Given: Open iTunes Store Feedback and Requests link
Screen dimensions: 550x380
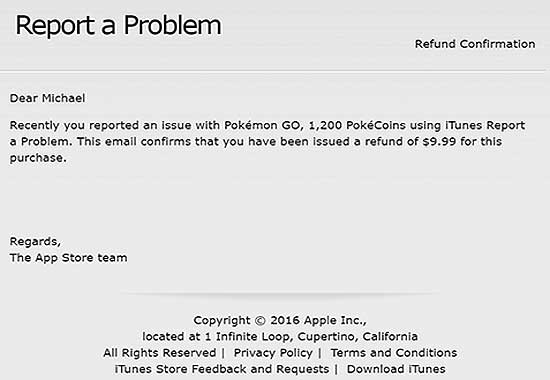Looking at the screenshot, I should pyautogui.click(x=222, y=369).
